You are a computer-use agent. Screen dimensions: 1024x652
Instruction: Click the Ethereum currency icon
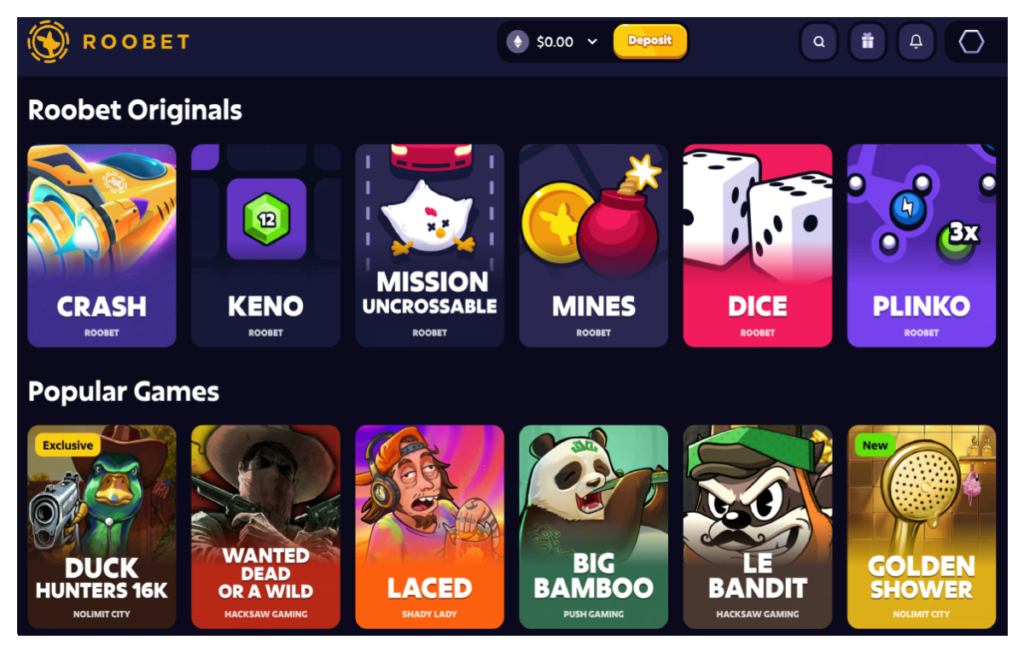(x=518, y=42)
